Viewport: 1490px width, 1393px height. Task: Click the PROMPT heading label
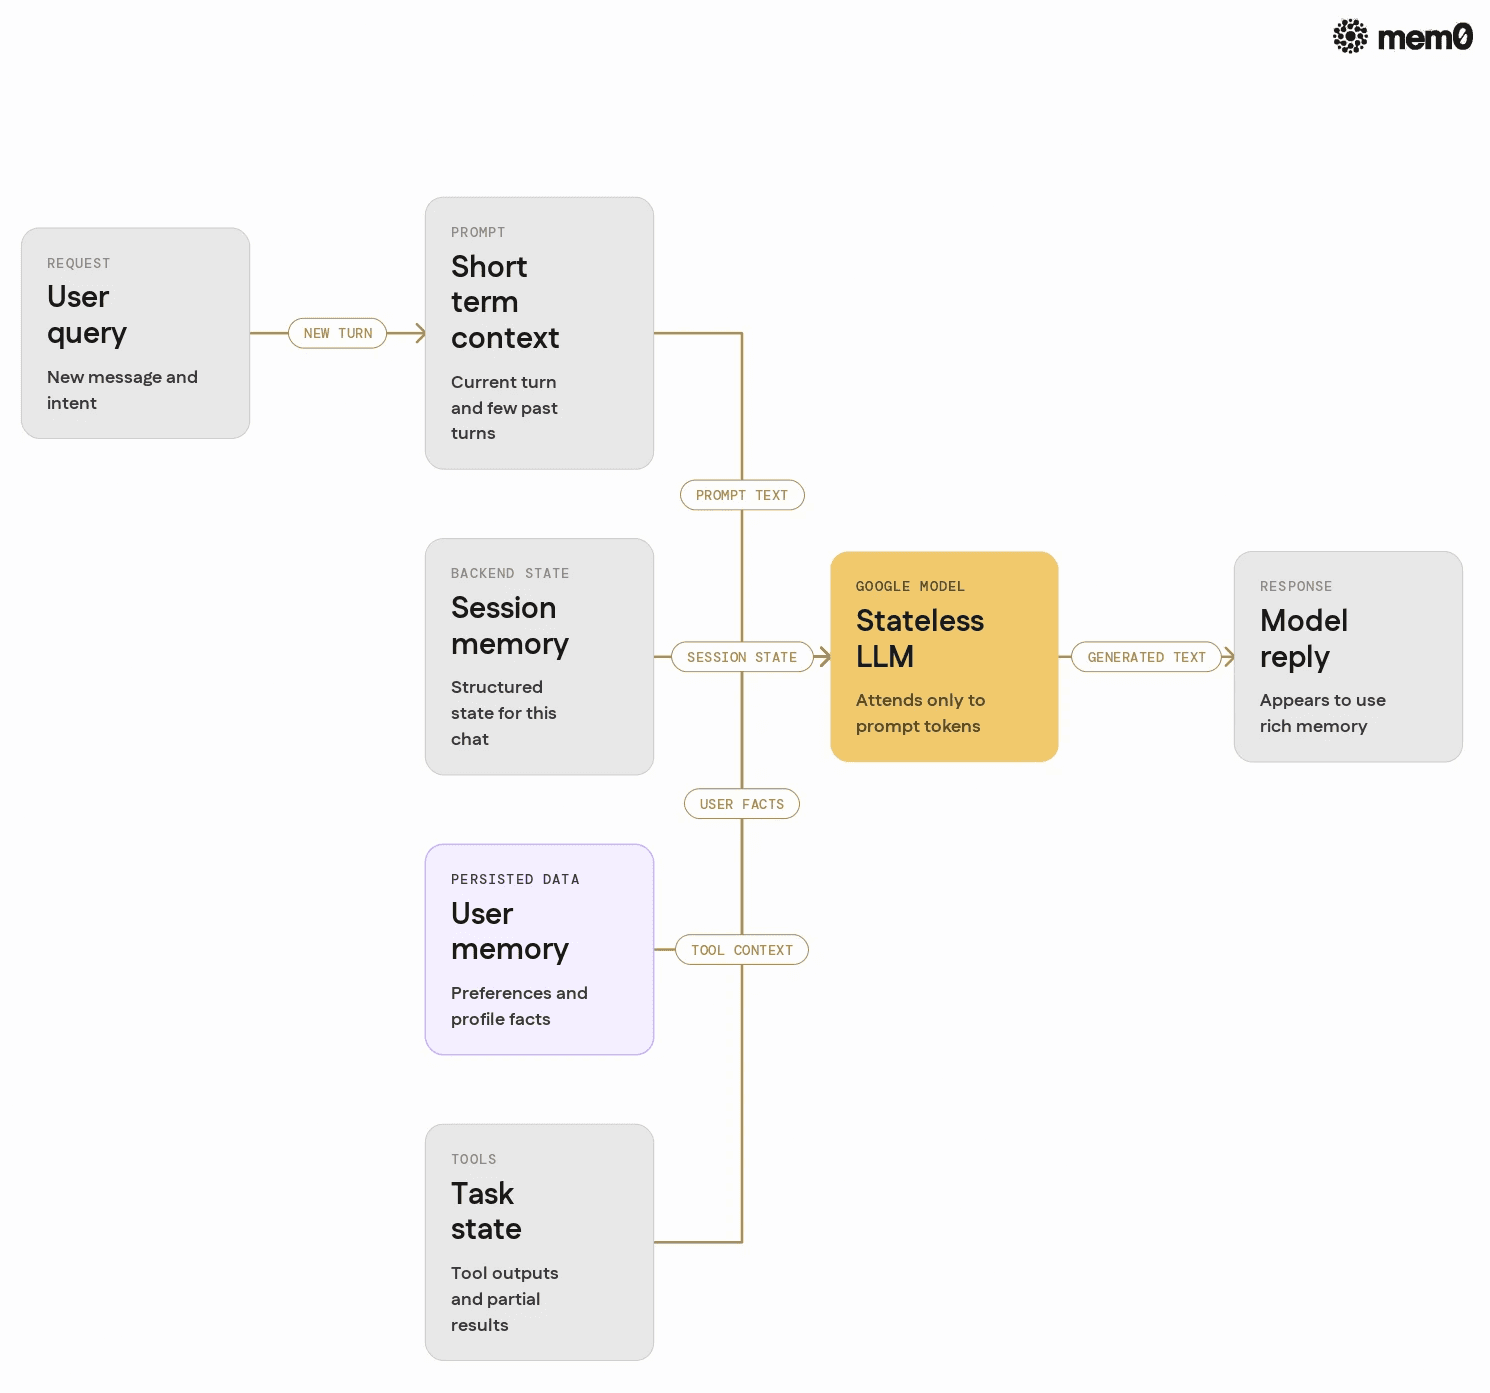pyautogui.click(x=478, y=233)
